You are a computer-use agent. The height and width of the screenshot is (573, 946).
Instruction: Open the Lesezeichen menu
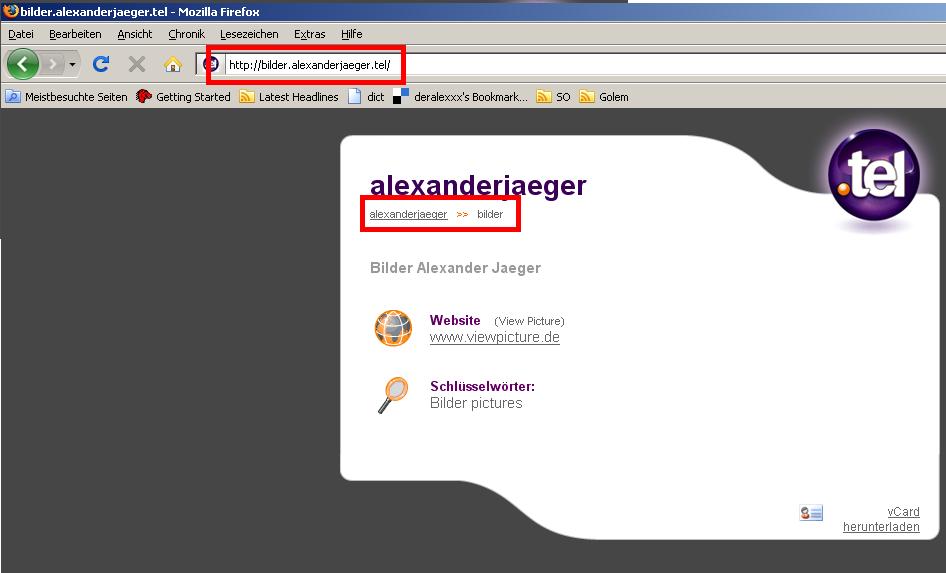click(249, 34)
